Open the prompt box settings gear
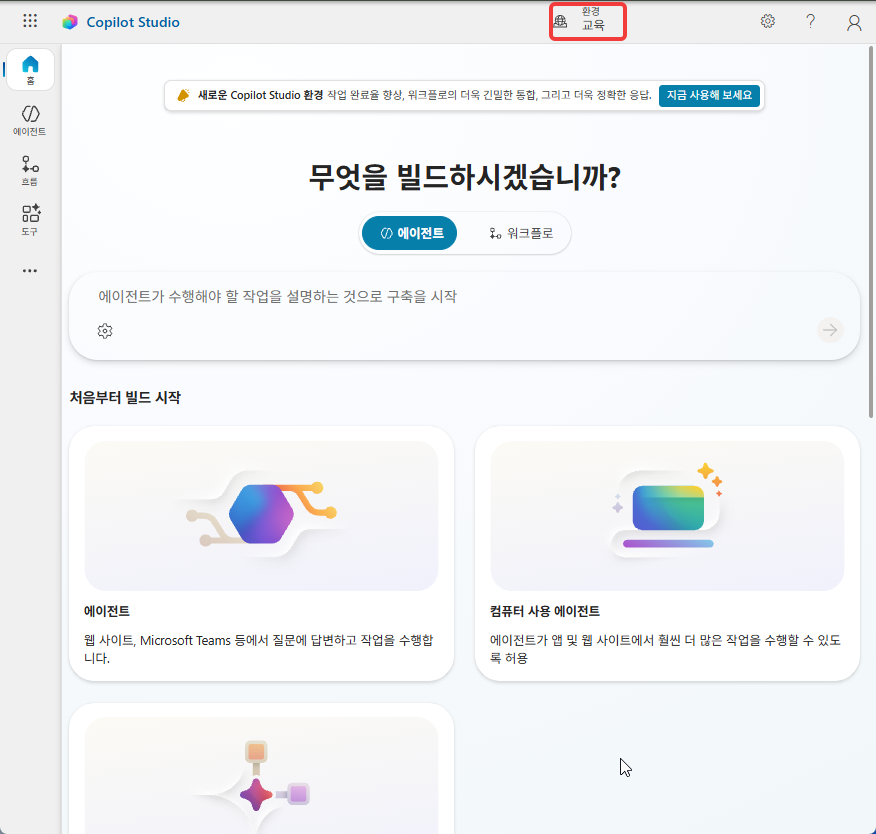Screen dimensions: 876x834 click(105, 331)
